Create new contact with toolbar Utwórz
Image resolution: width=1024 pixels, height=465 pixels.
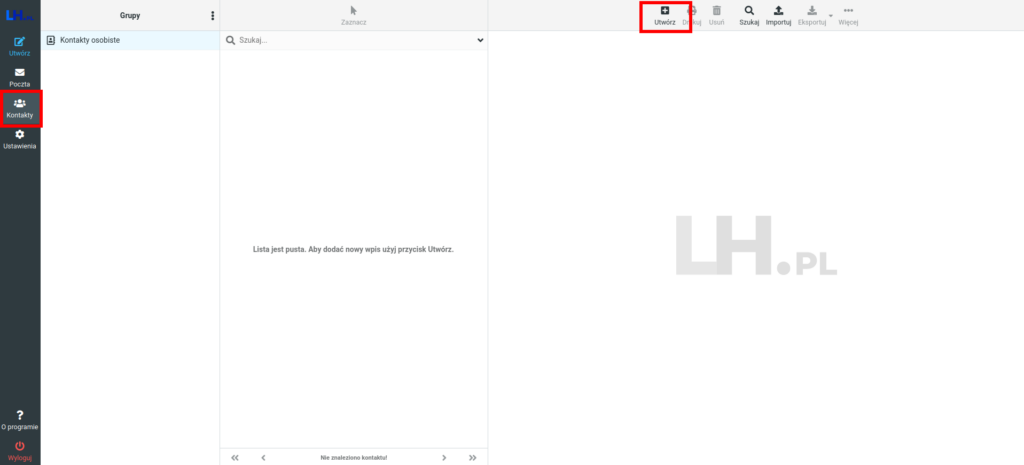pos(665,15)
